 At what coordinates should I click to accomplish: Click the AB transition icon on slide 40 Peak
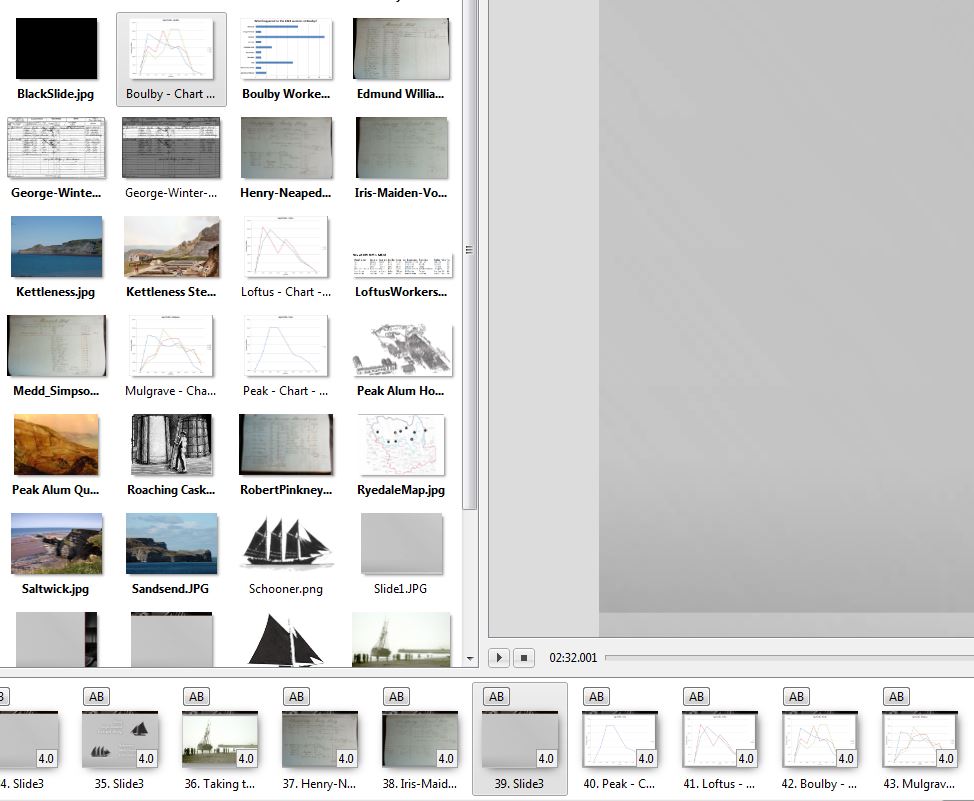click(x=597, y=697)
